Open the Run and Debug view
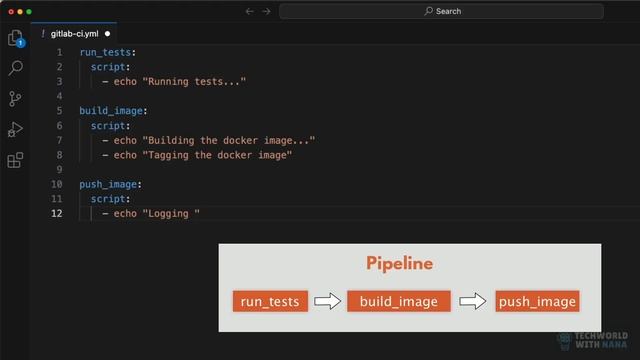The width and height of the screenshot is (640, 360). click(x=15, y=129)
